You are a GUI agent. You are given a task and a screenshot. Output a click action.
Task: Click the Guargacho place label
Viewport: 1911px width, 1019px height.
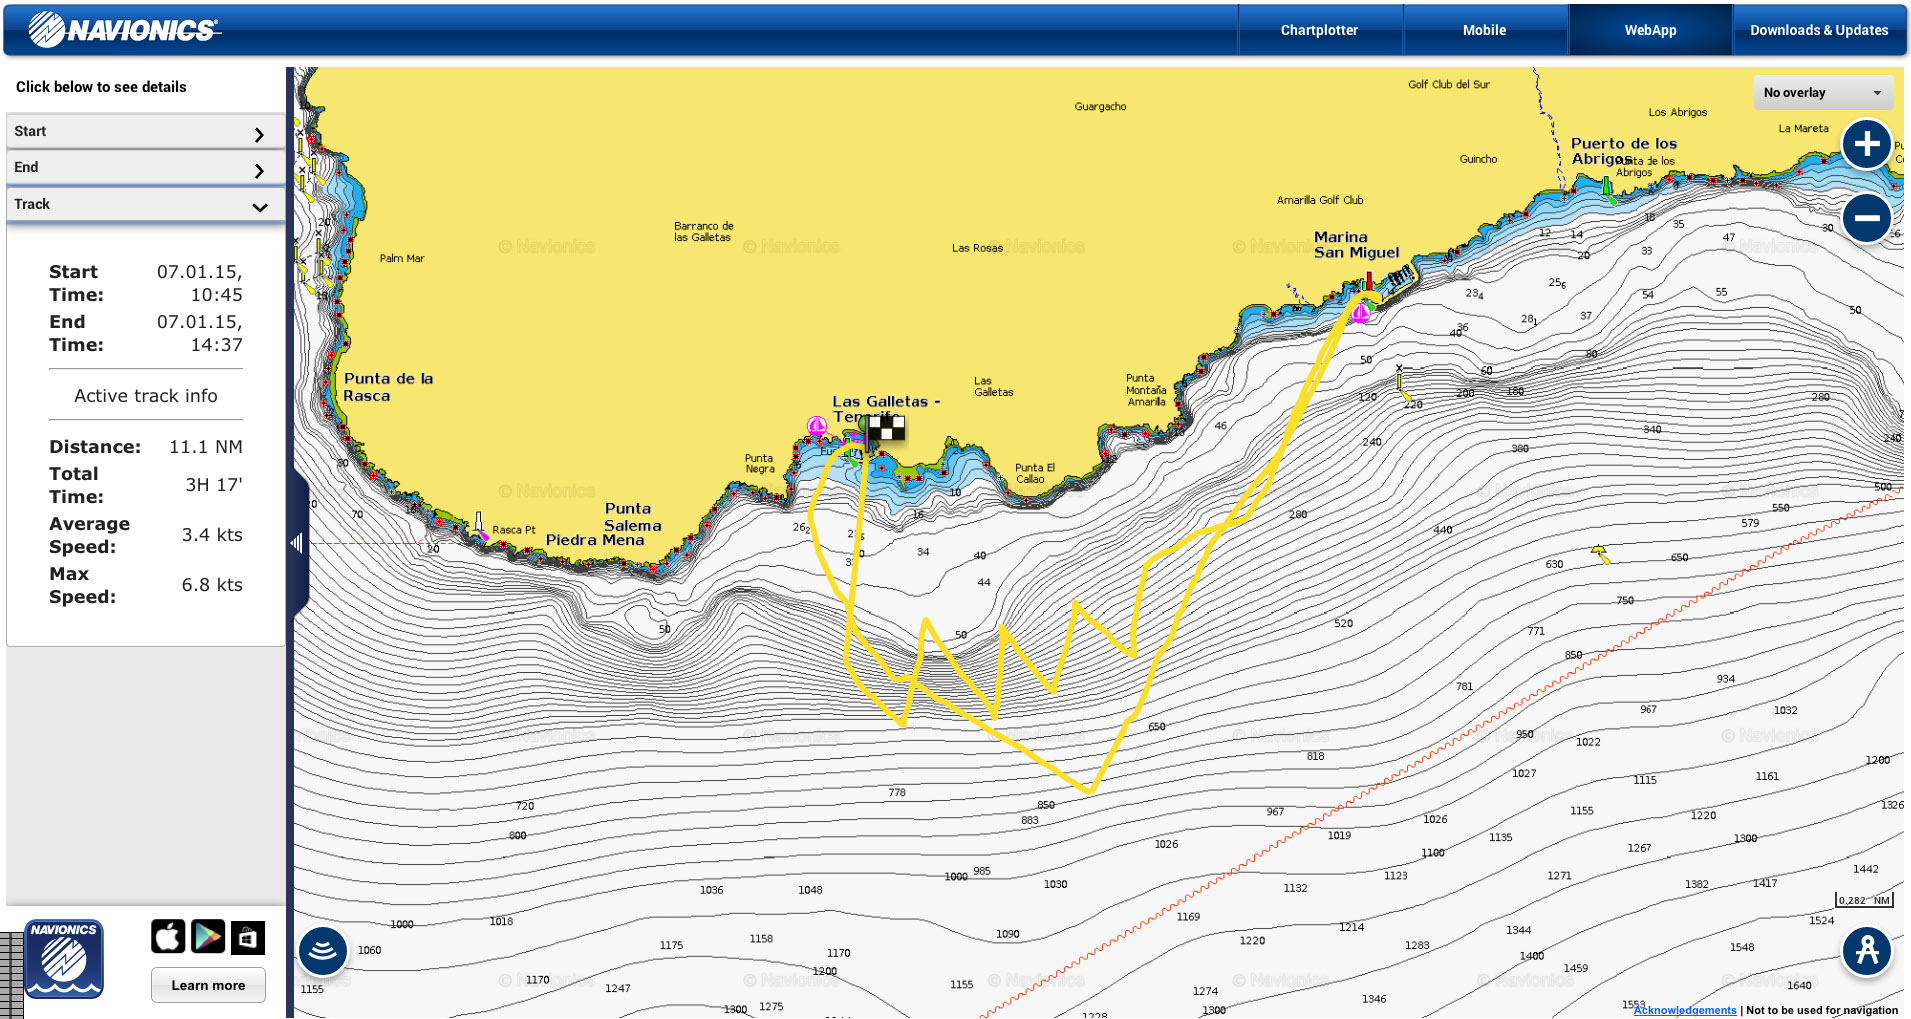(1100, 107)
